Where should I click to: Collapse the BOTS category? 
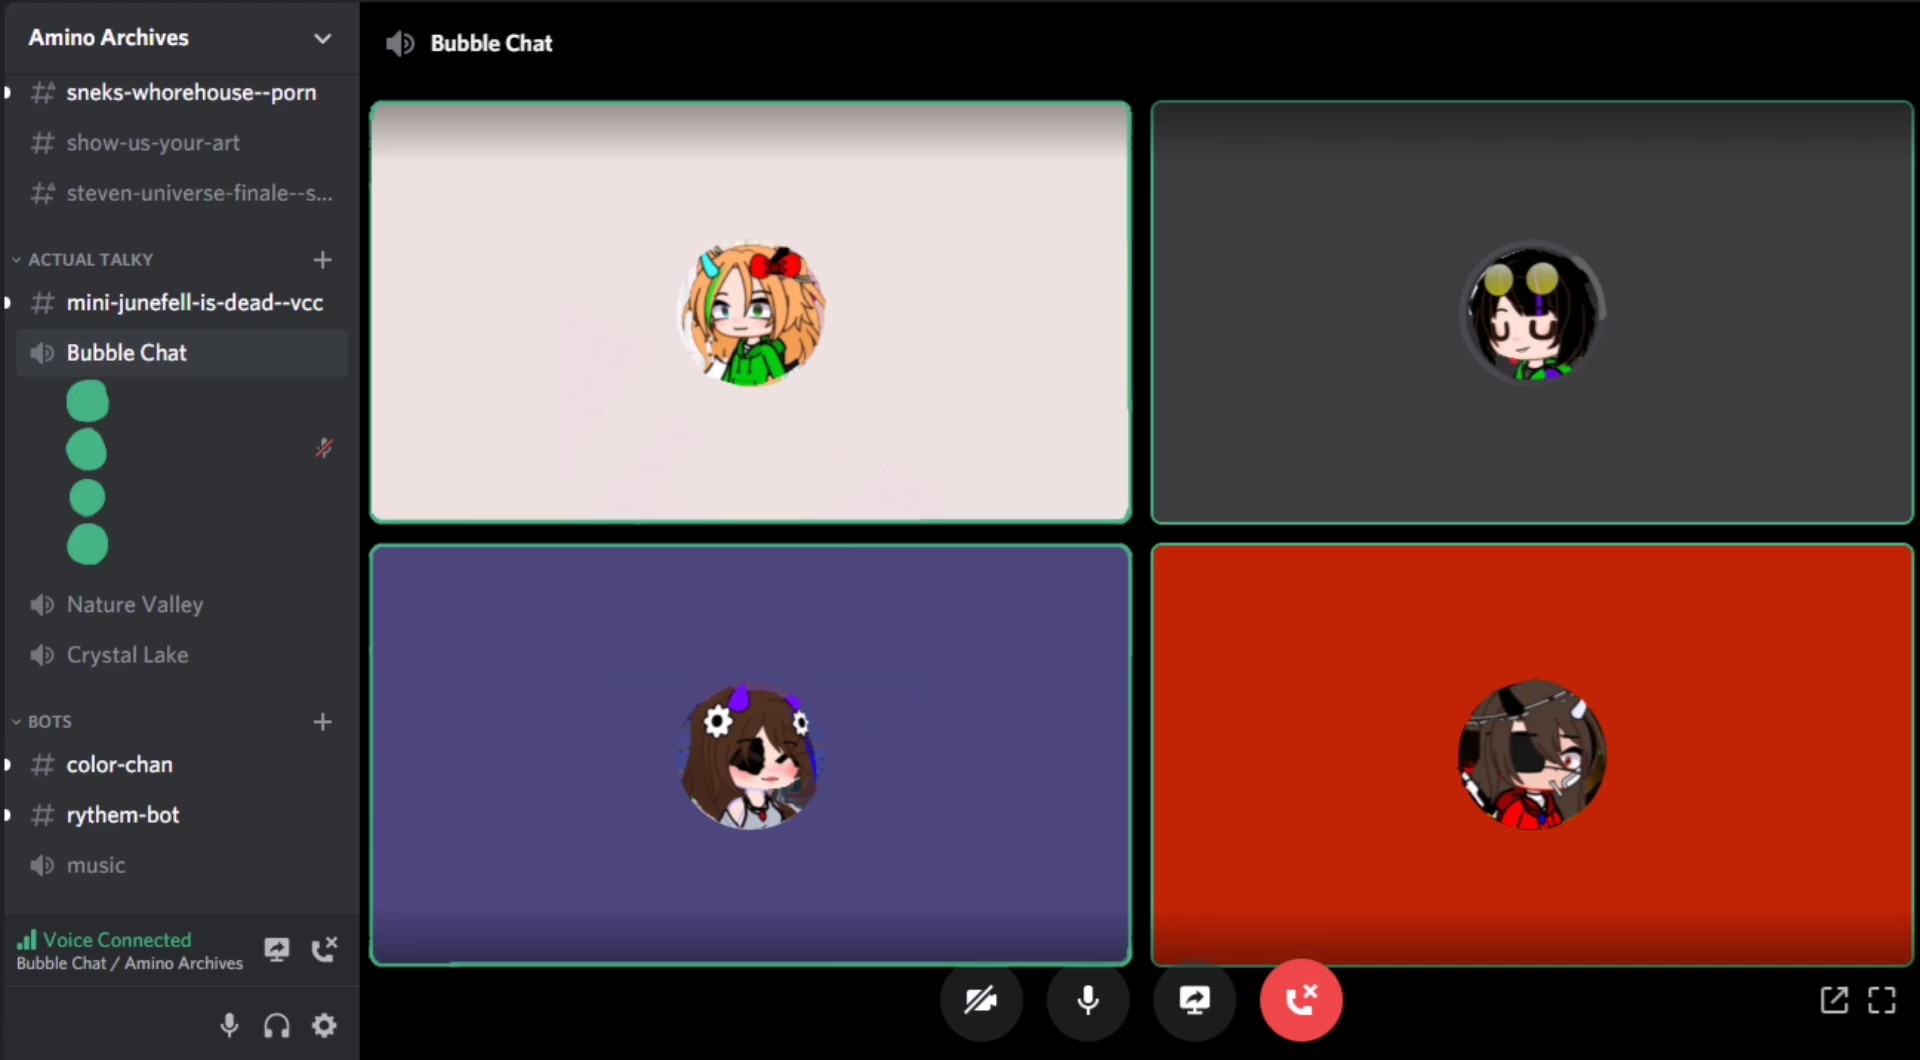point(49,722)
